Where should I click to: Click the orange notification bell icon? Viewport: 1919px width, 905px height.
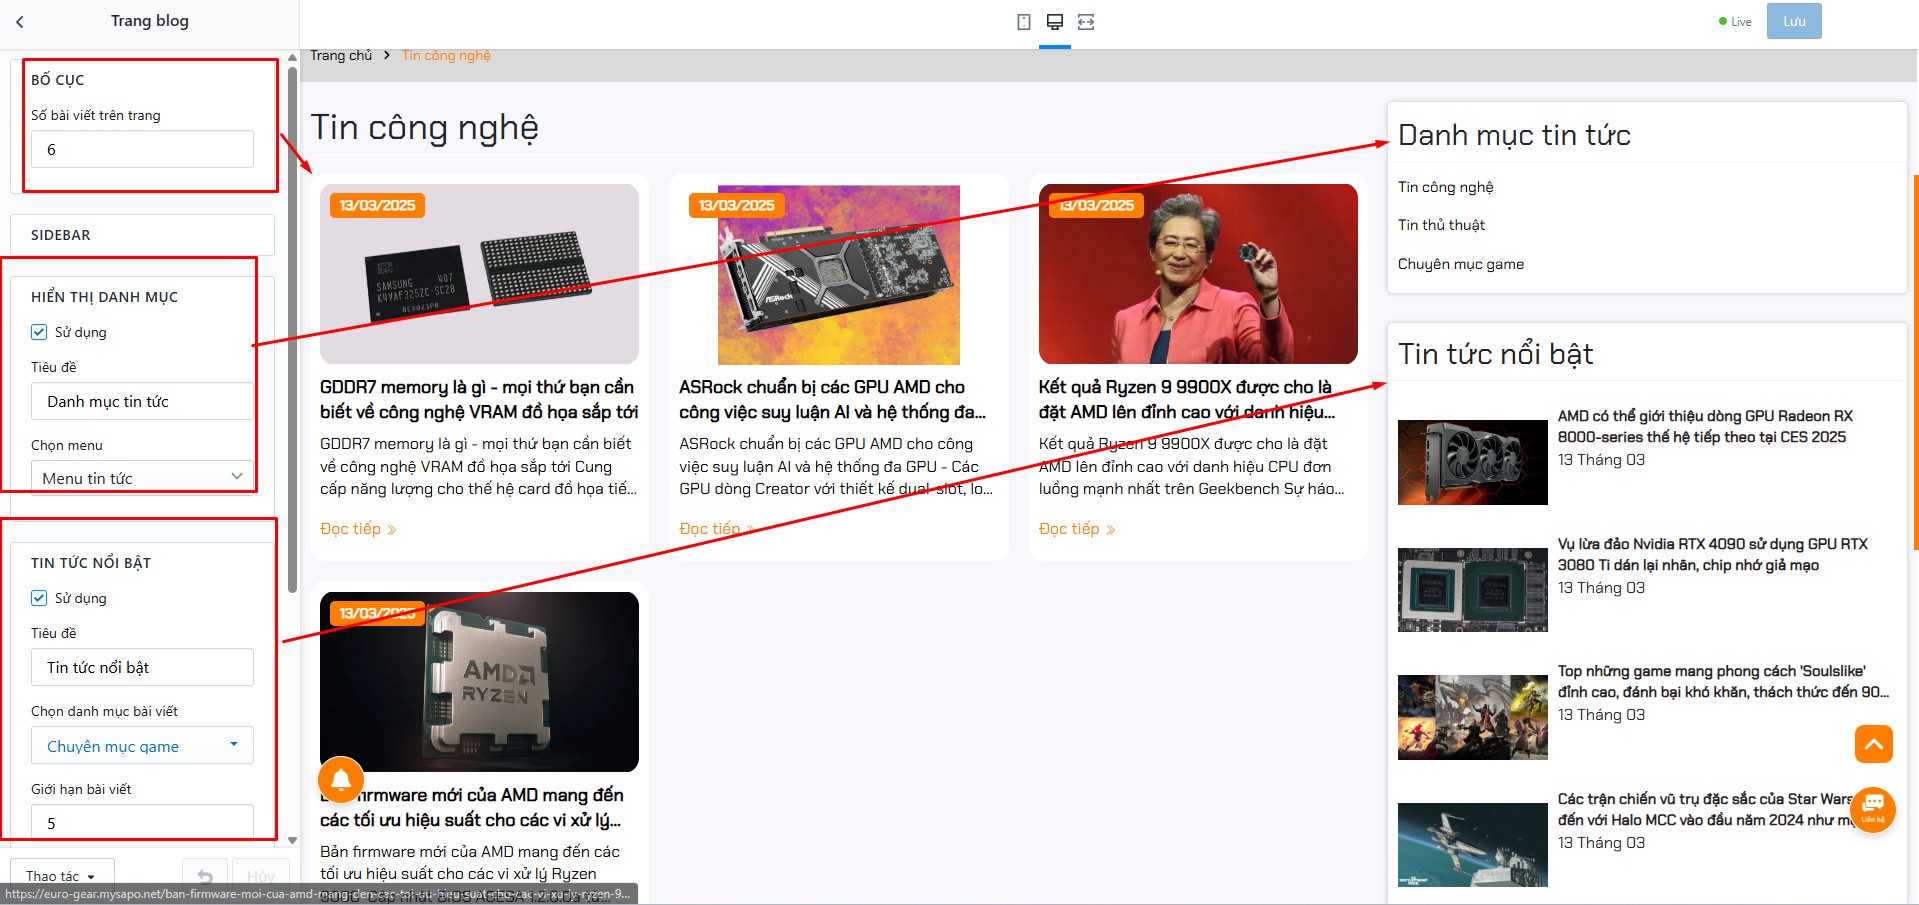click(x=341, y=780)
